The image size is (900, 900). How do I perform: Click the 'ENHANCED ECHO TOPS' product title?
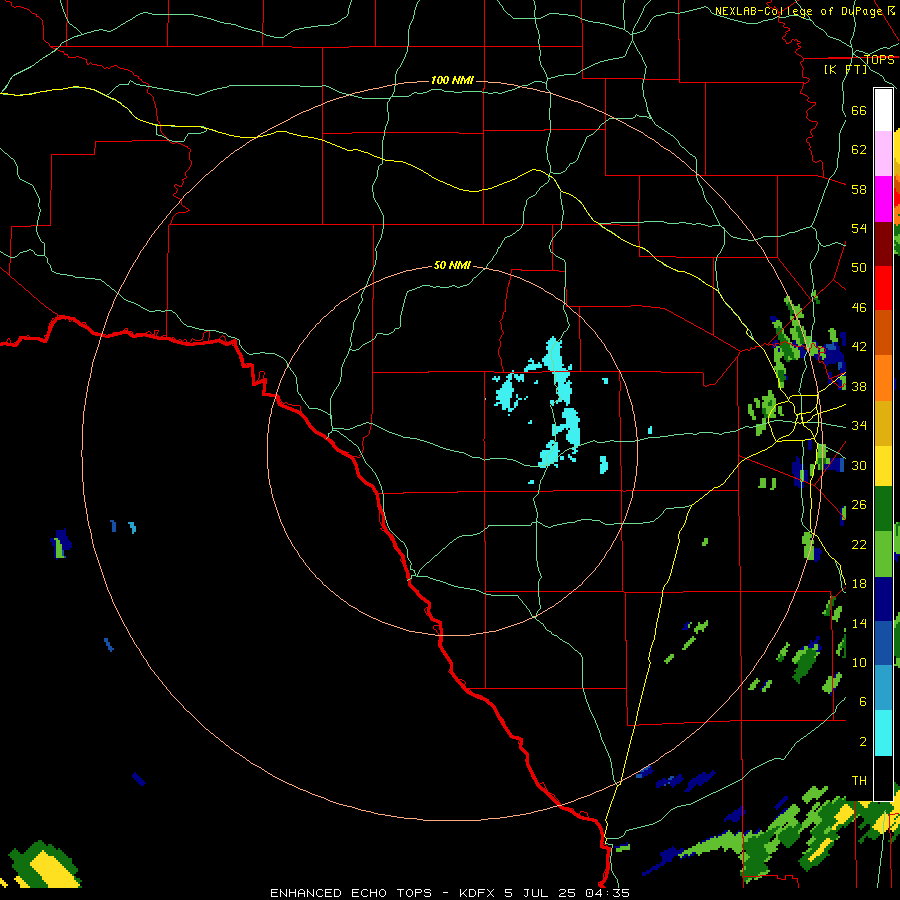(x=351, y=893)
